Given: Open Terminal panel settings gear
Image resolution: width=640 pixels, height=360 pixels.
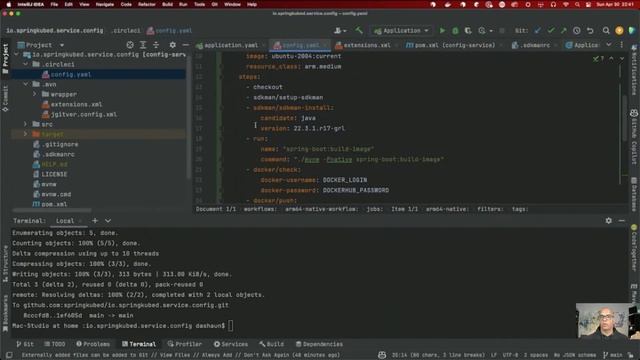Looking at the screenshot, I should (609, 220).
